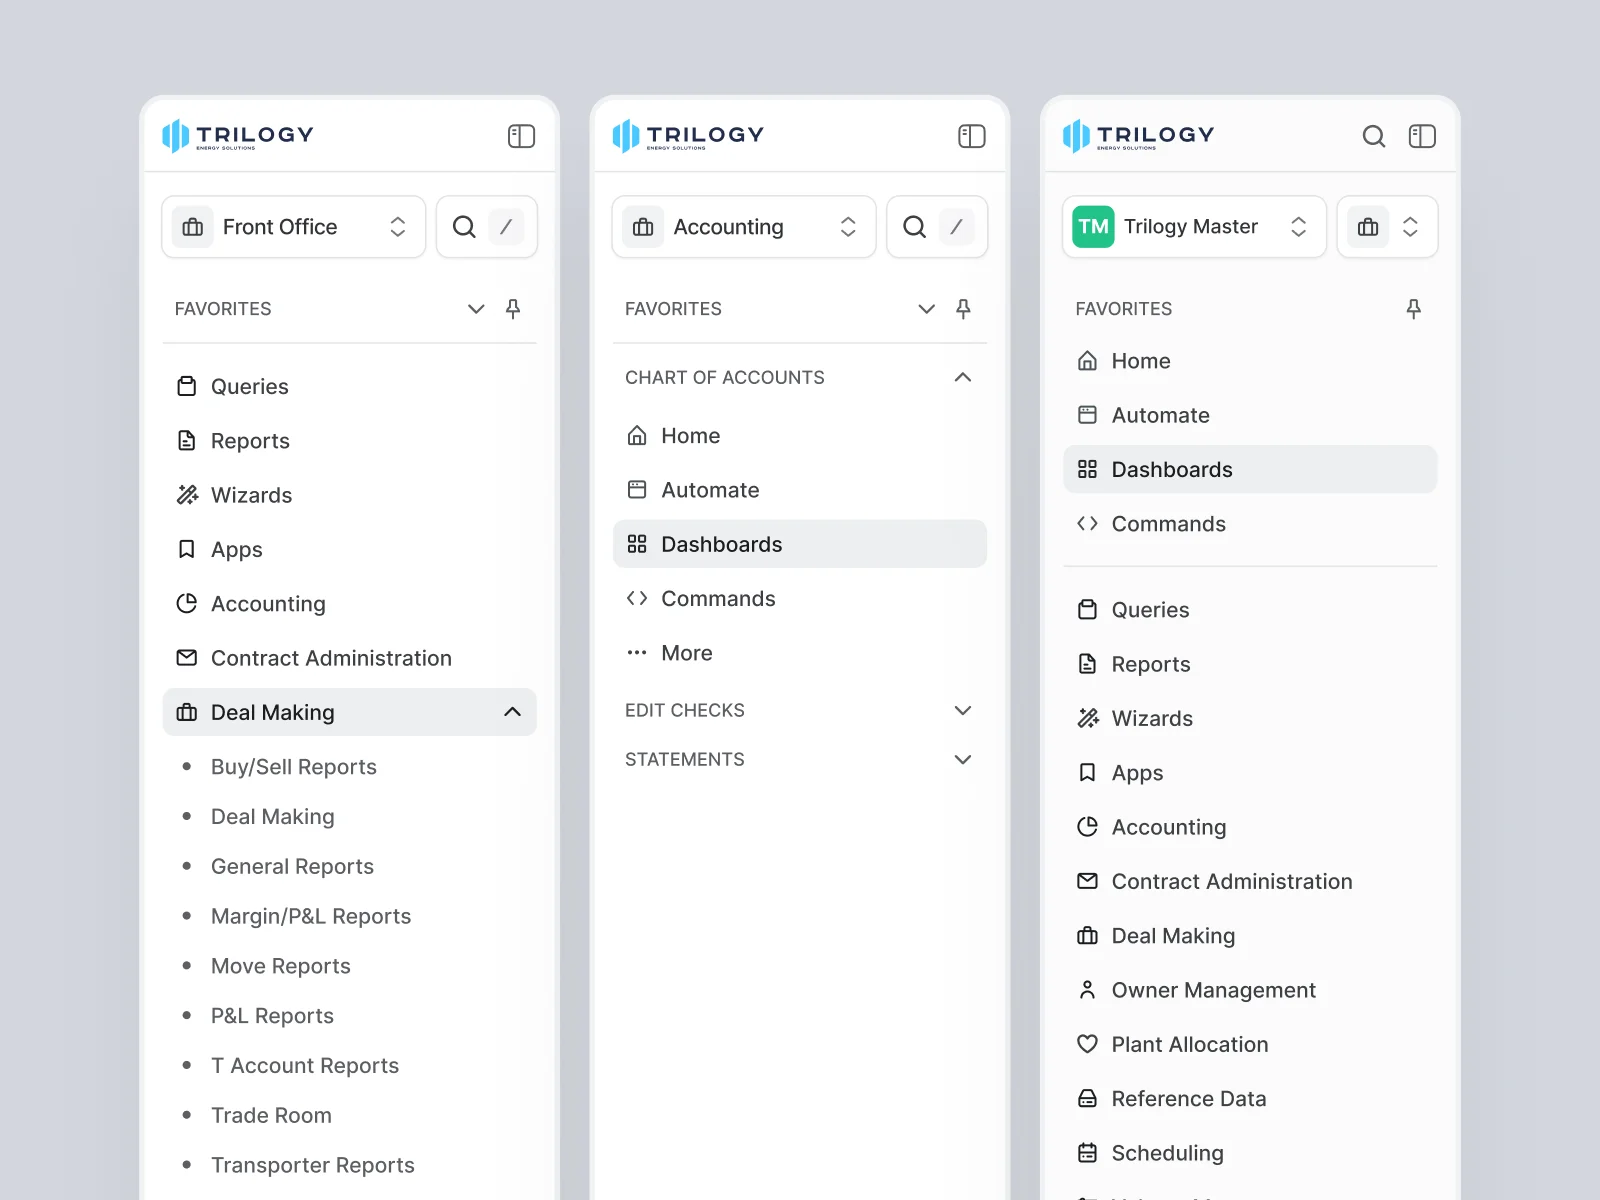The height and width of the screenshot is (1200, 1600).
Task: Click Queries icon in Front Office panel
Action: (187, 386)
